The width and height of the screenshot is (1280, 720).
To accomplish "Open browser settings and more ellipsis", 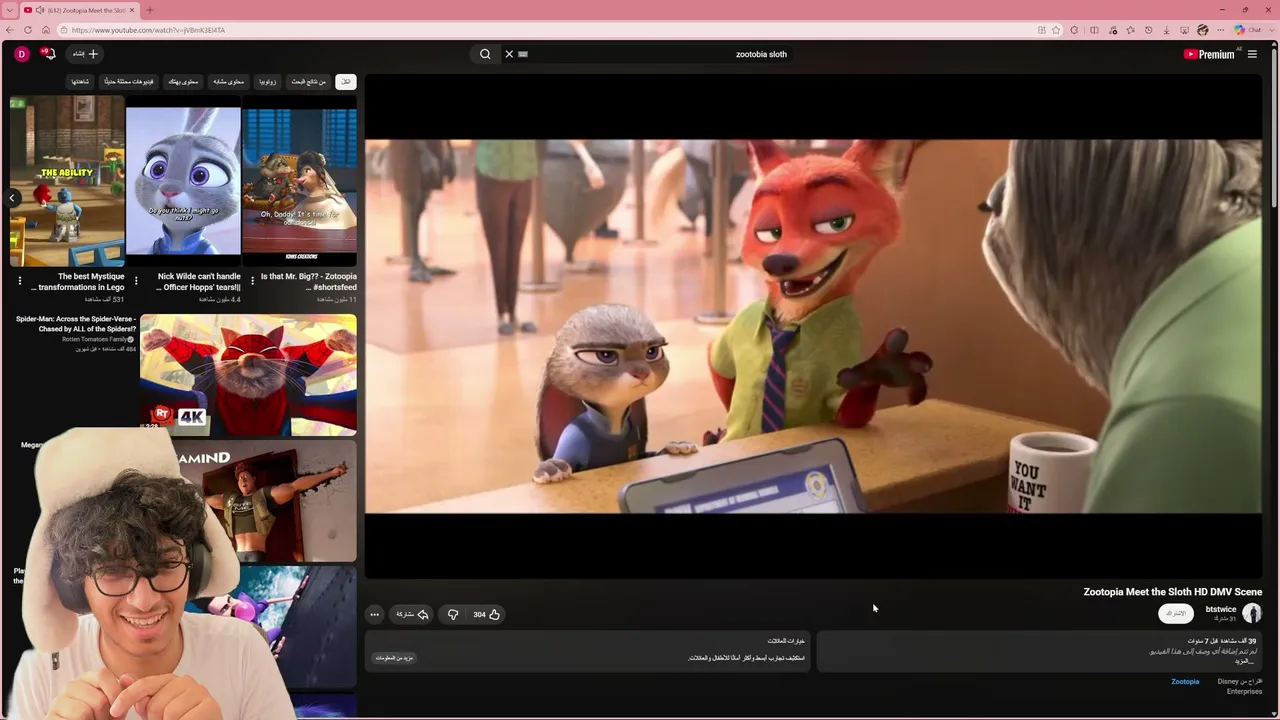I will point(1221,30).
